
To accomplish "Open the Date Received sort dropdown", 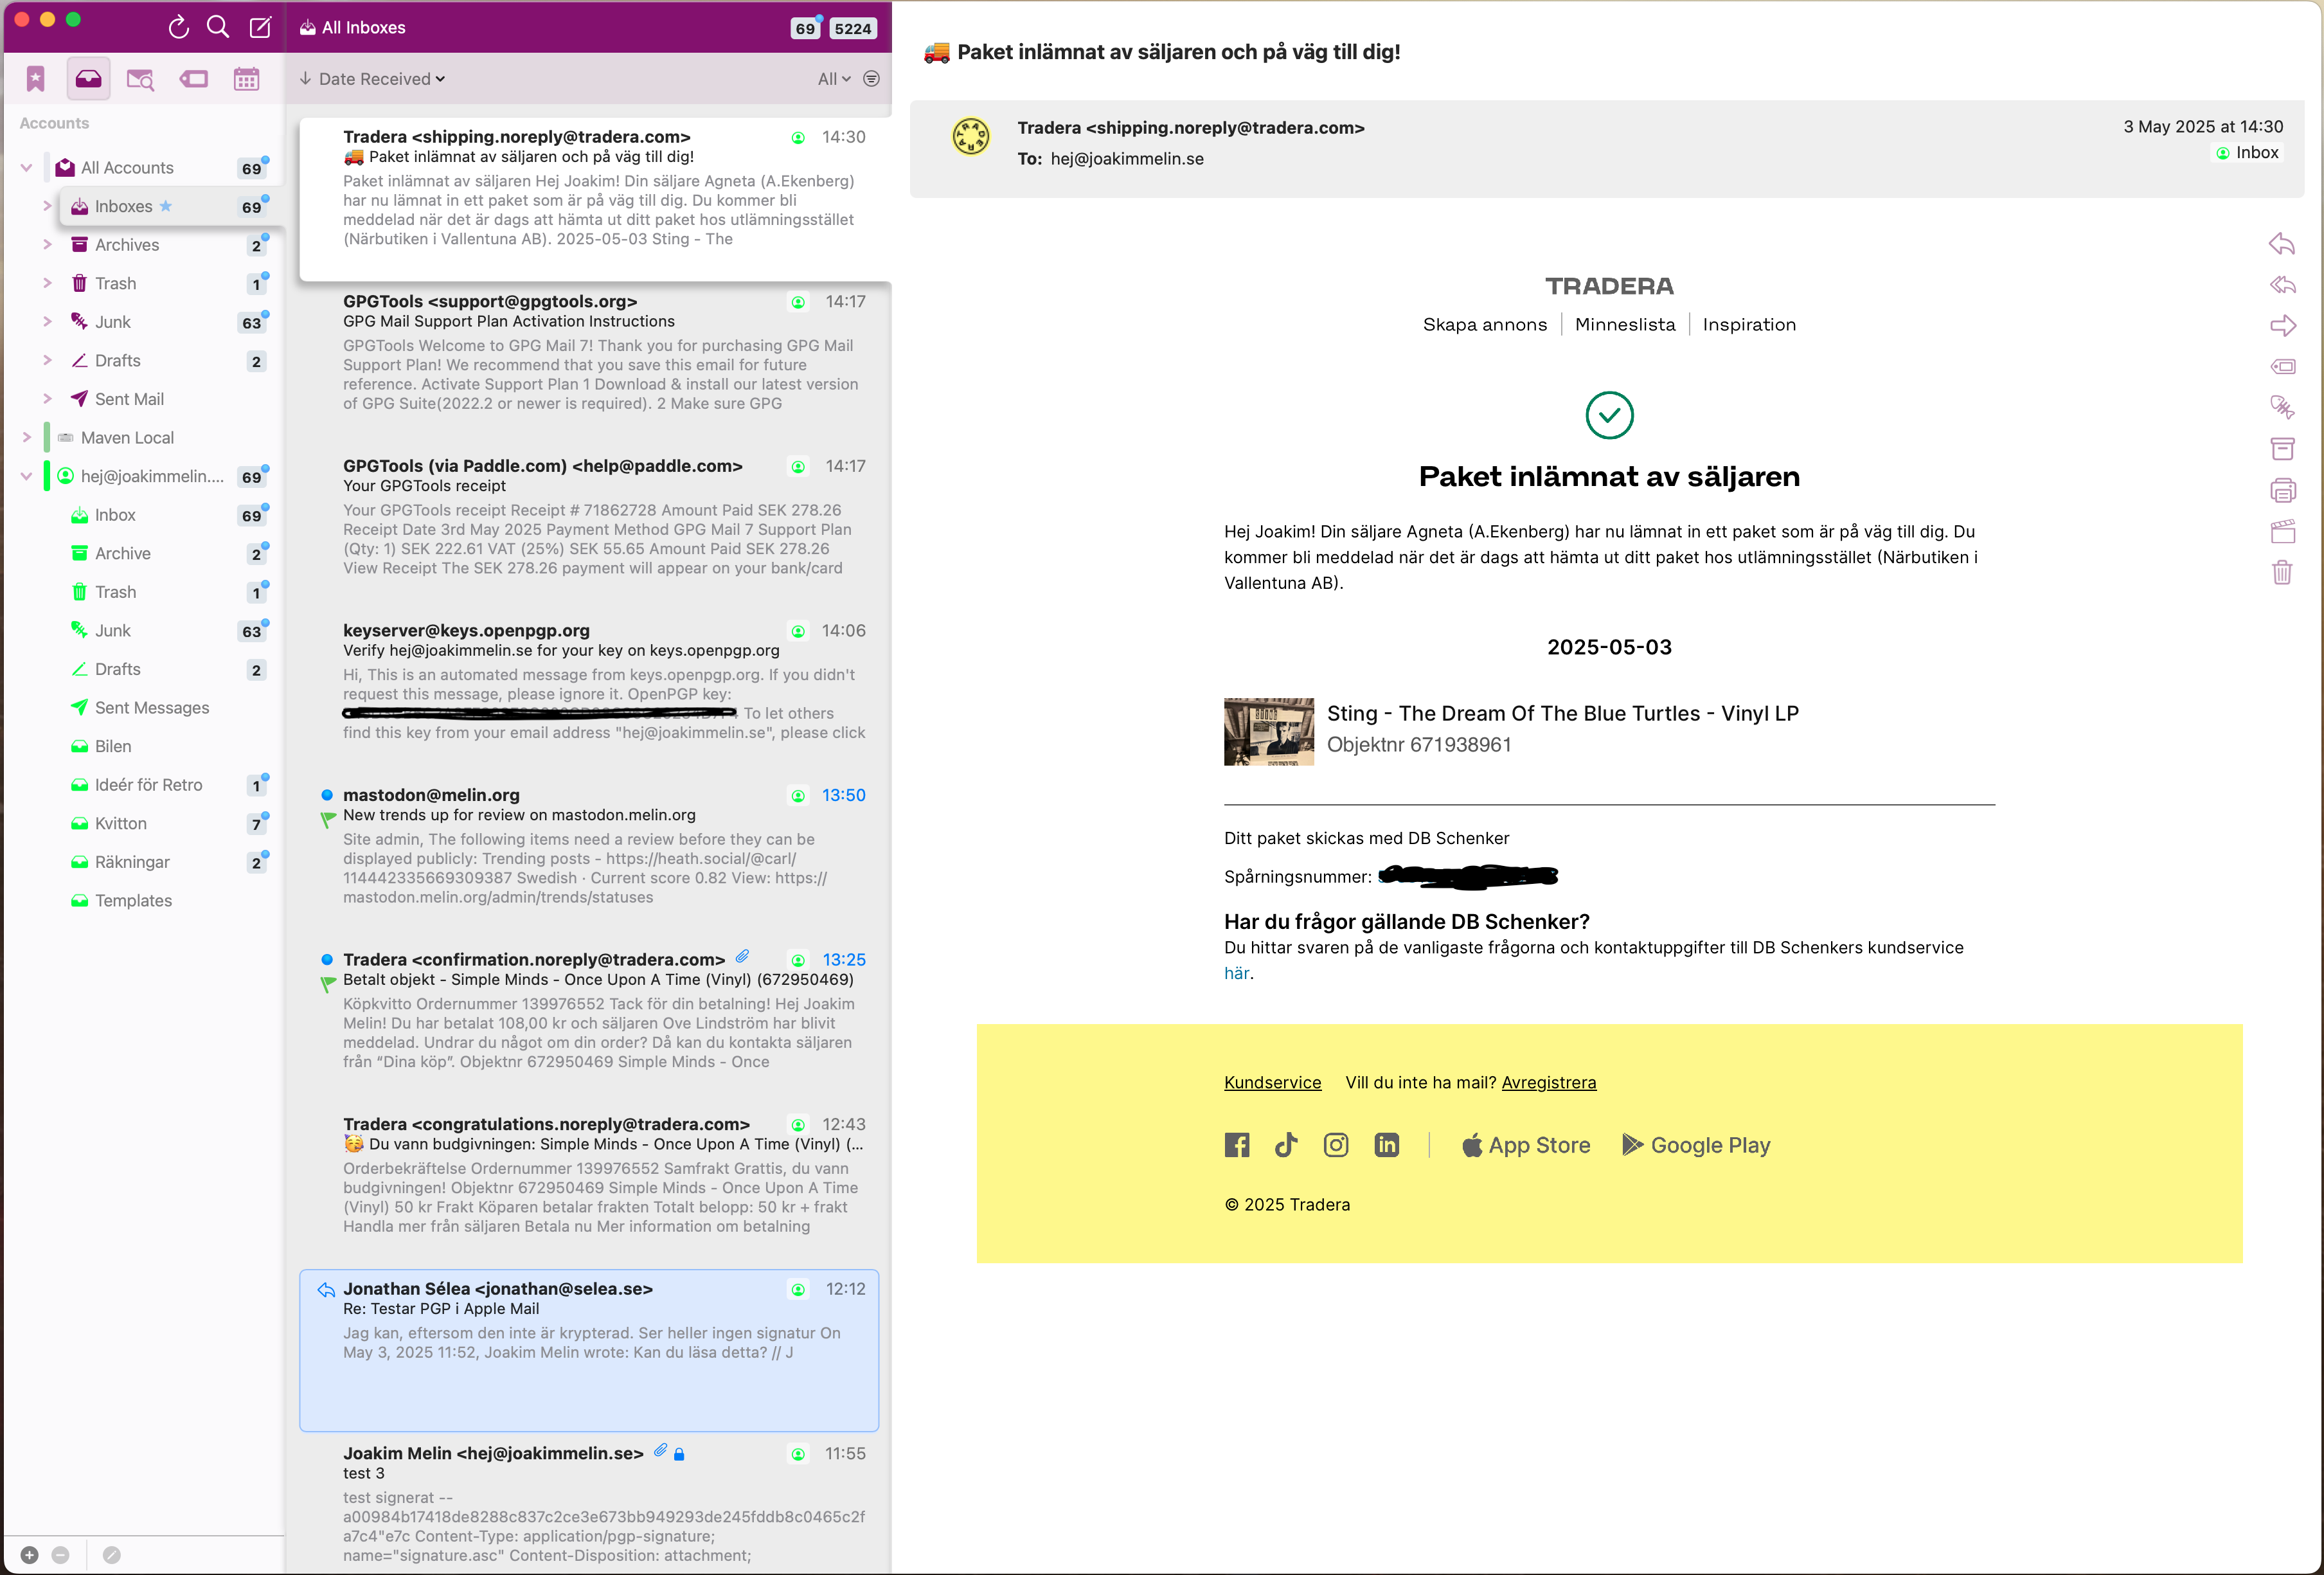I will [x=373, y=79].
